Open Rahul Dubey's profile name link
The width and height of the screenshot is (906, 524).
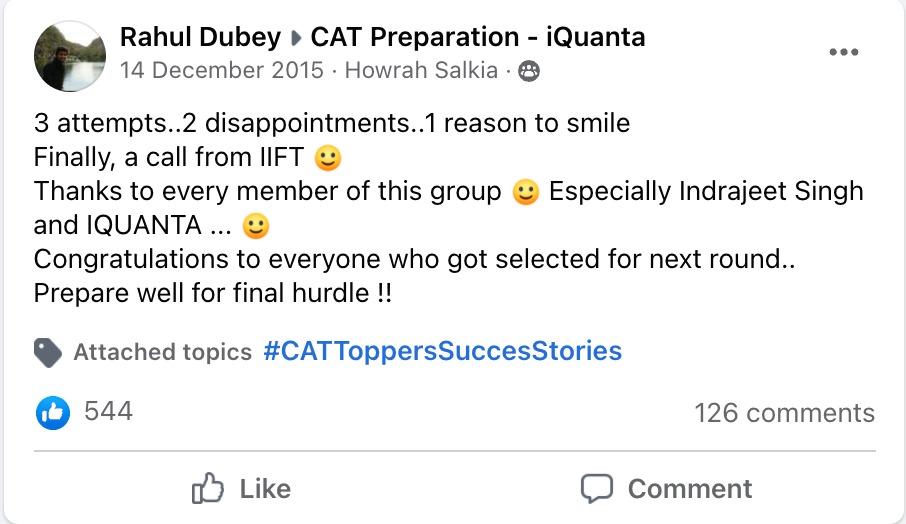[200, 38]
